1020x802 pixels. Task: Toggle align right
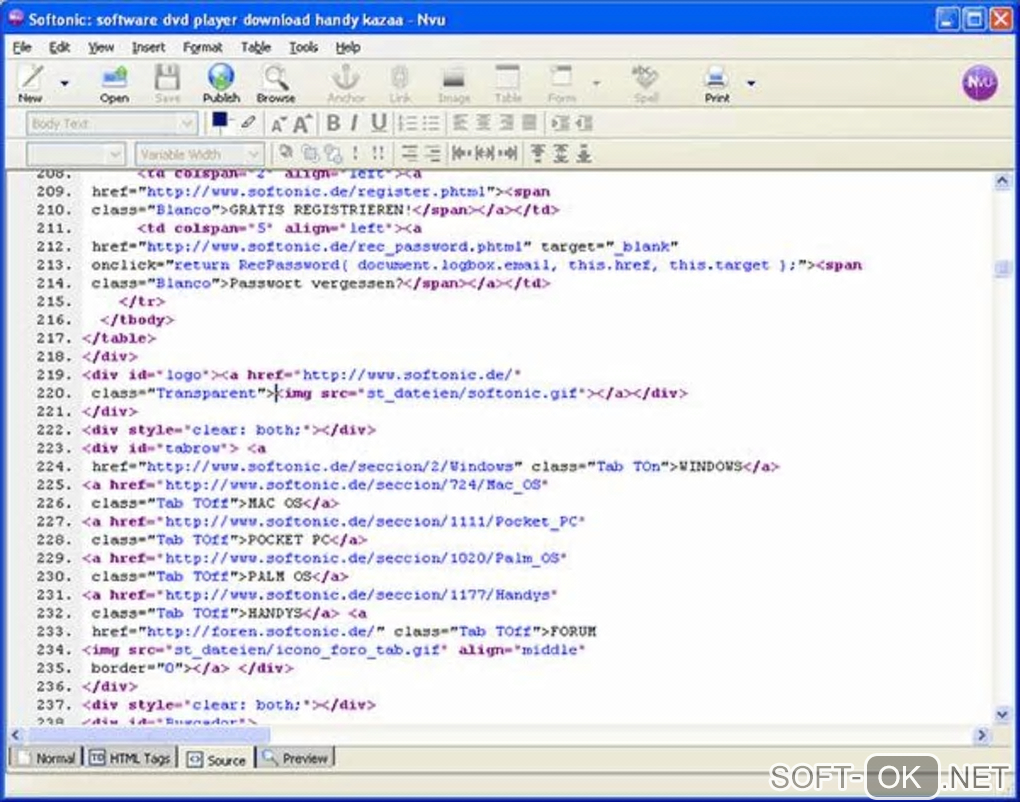point(507,123)
